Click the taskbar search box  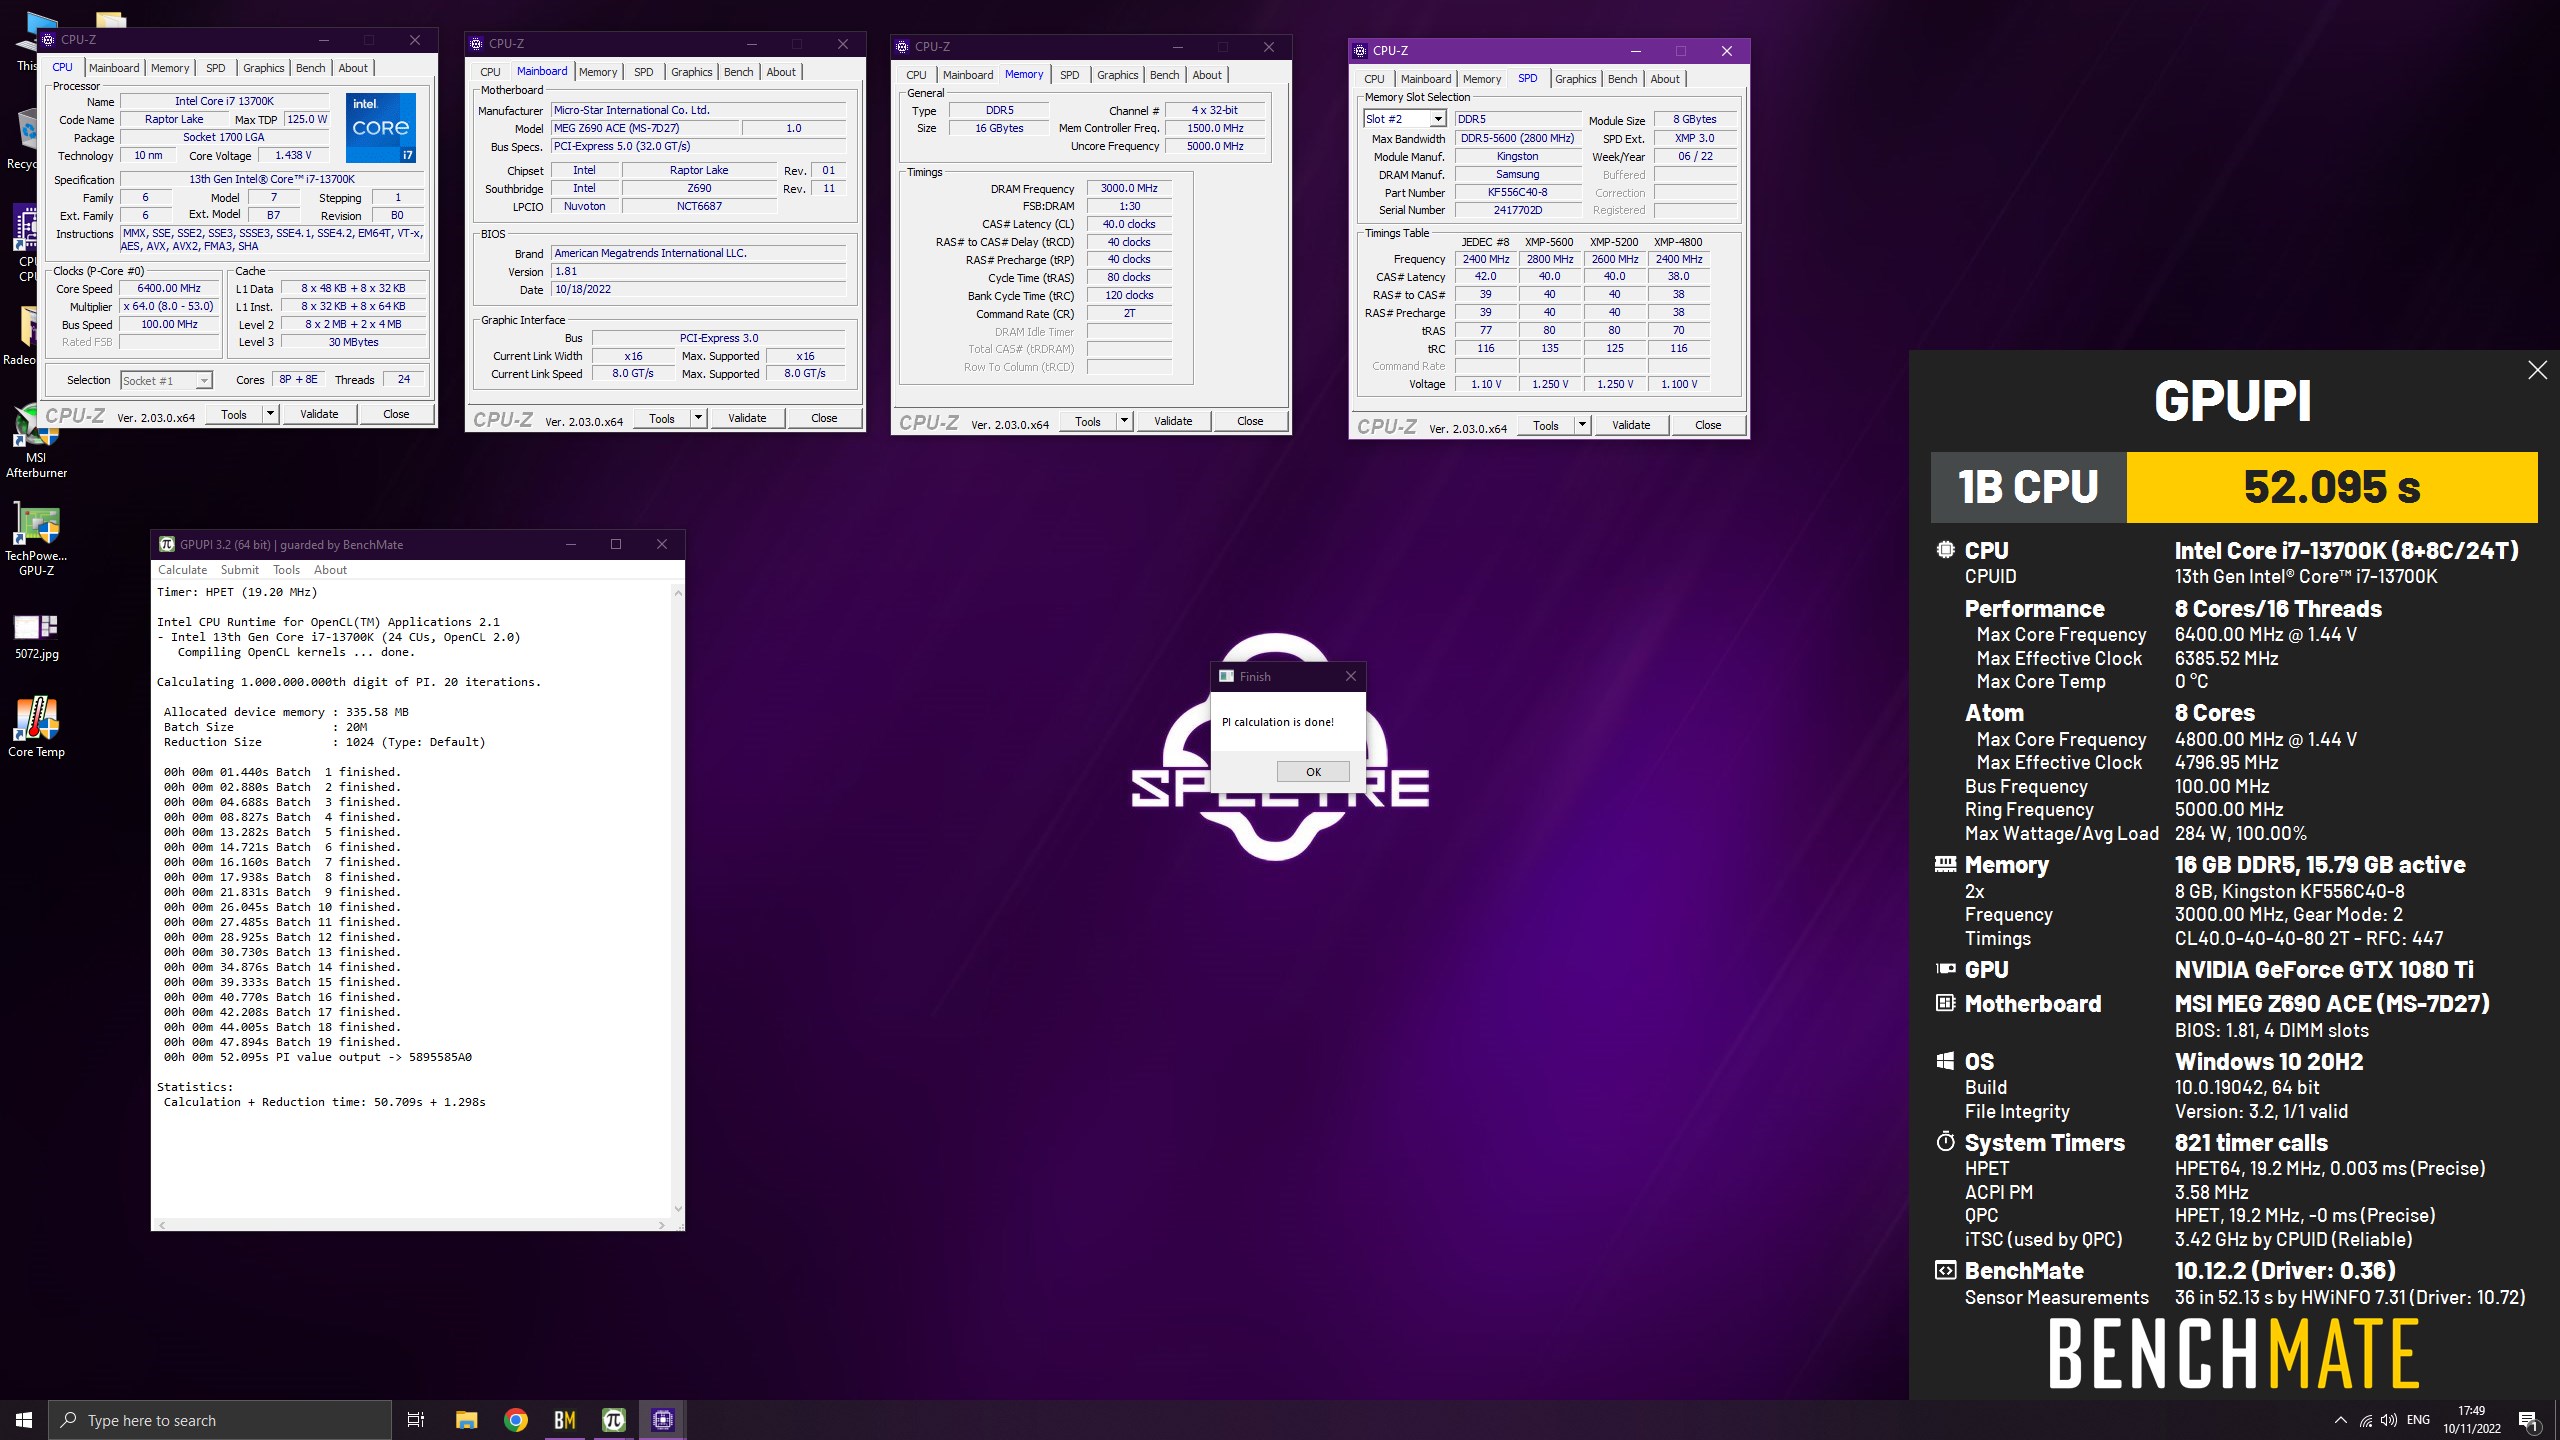tap(220, 1420)
